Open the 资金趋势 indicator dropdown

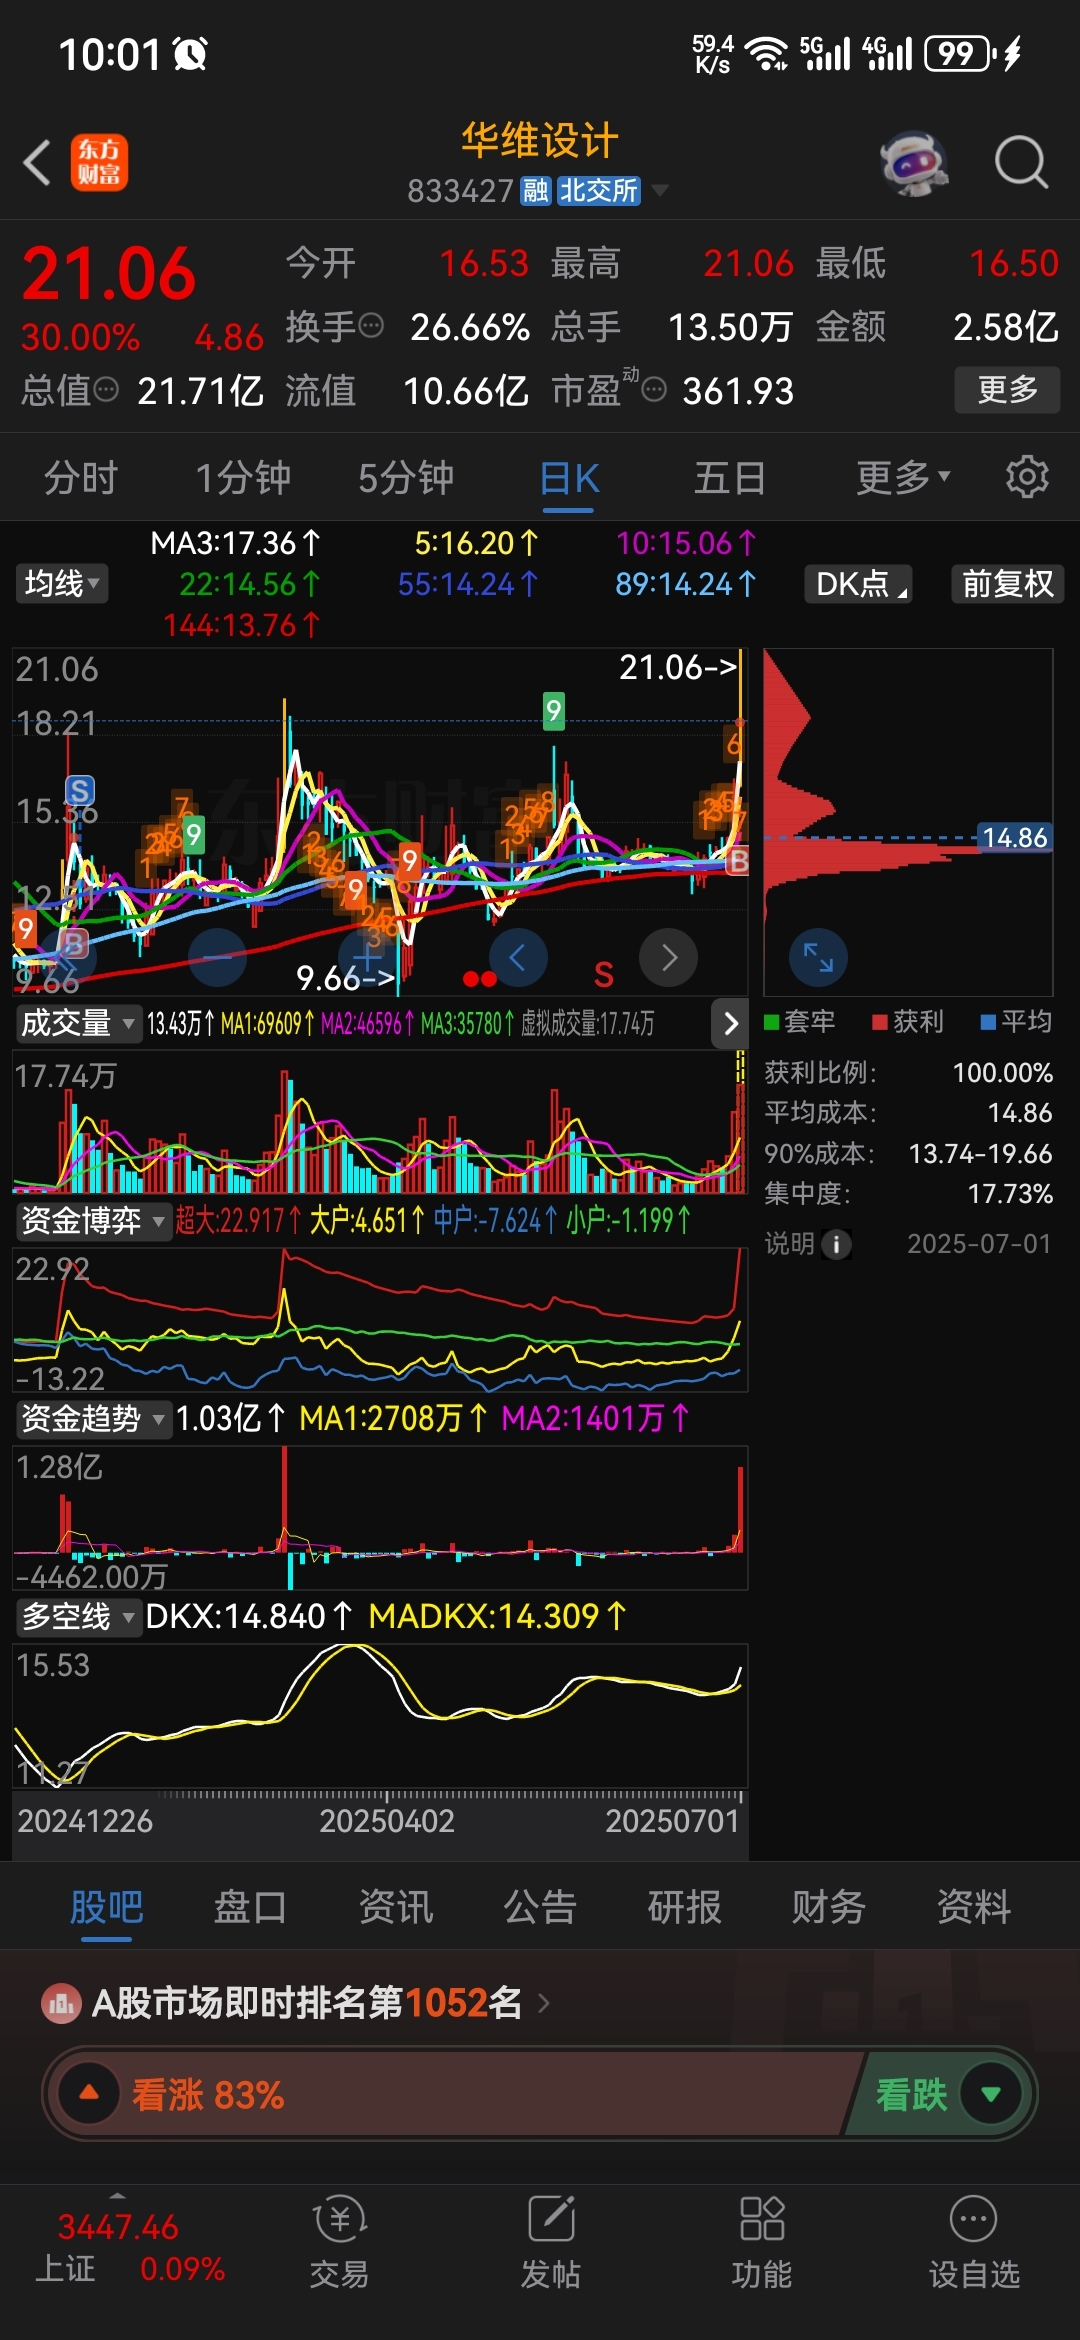93,1418
